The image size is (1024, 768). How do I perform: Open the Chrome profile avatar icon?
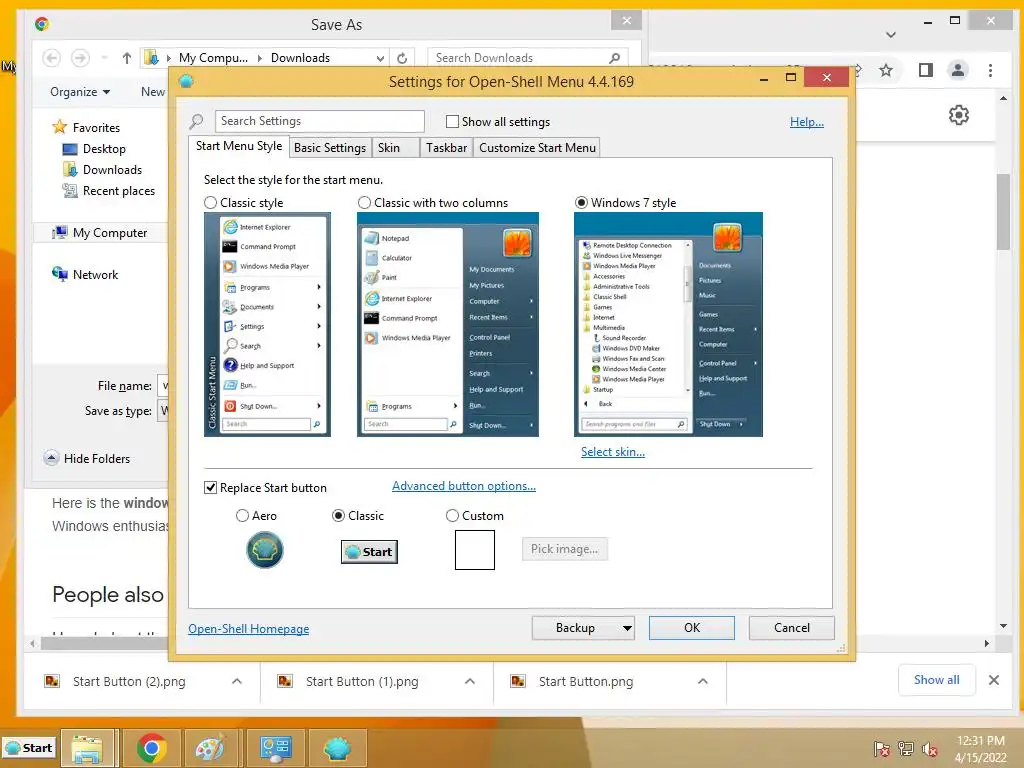click(x=958, y=70)
